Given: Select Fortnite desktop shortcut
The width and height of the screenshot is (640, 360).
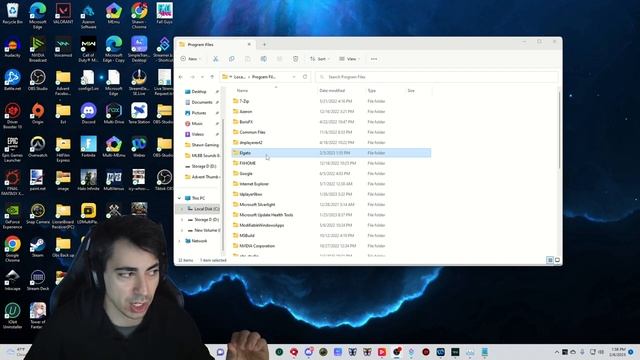Looking at the screenshot, I should tap(88, 147).
